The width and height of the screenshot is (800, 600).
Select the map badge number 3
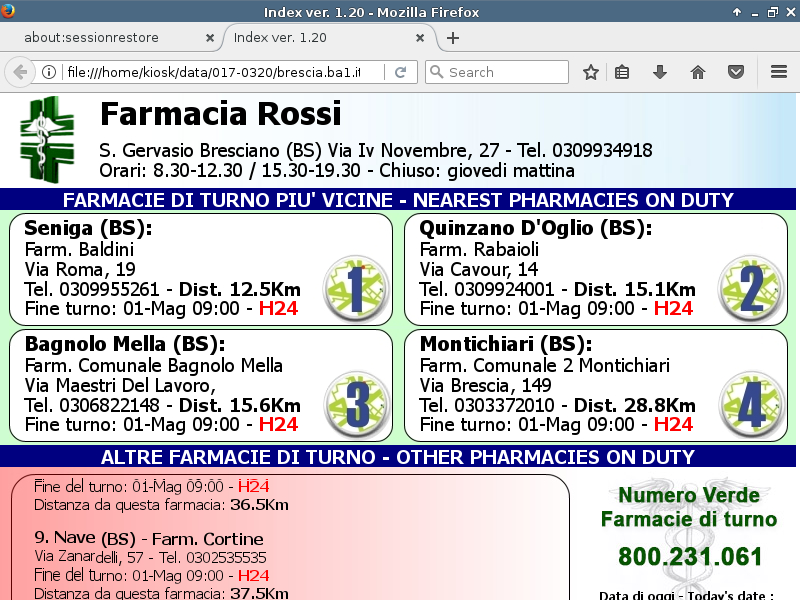click(x=356, y=405)
